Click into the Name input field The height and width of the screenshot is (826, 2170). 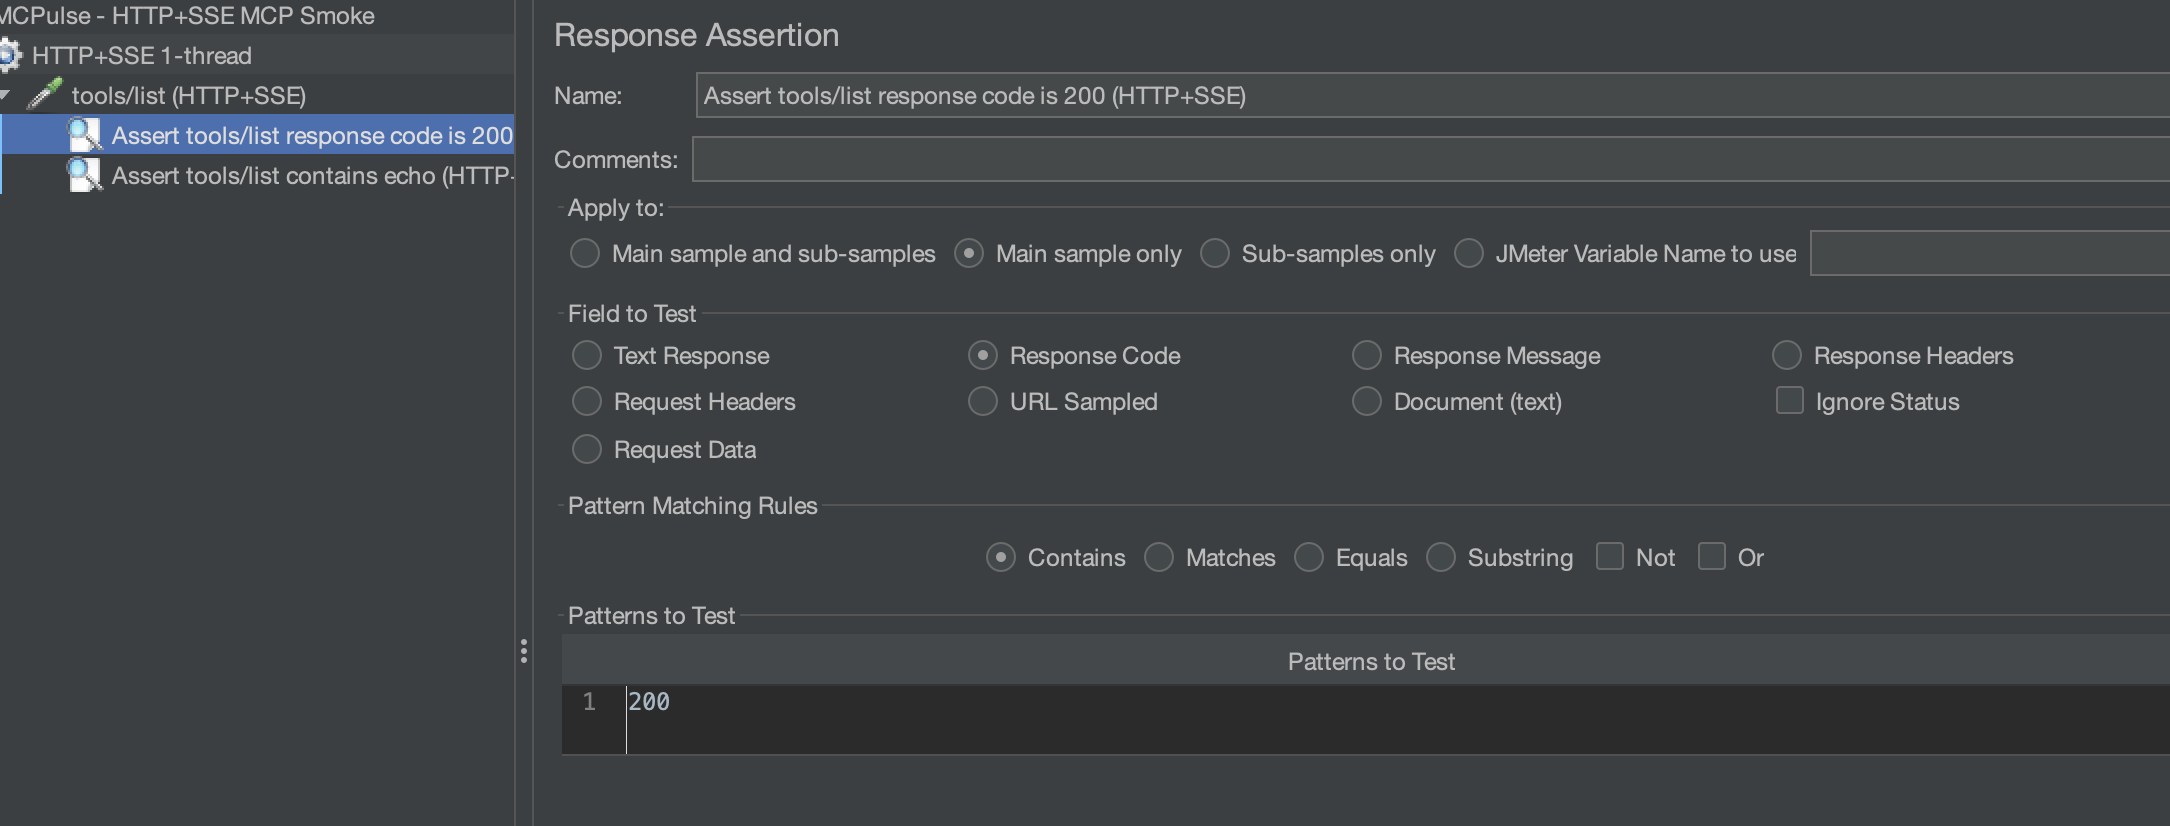1432,95
